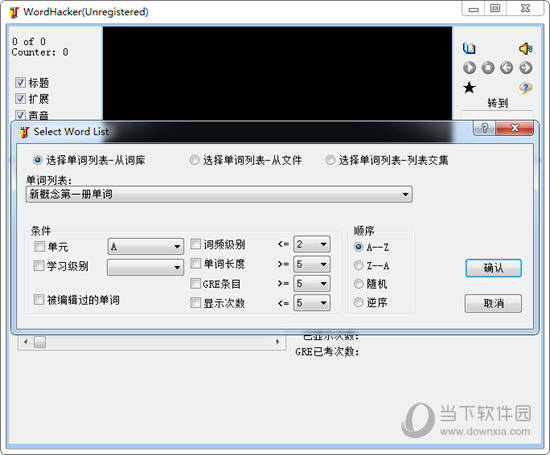The height and width of the screenshot is (455, 550).
Task: Minimize the WordHacker window
Action: pos(473,9)
